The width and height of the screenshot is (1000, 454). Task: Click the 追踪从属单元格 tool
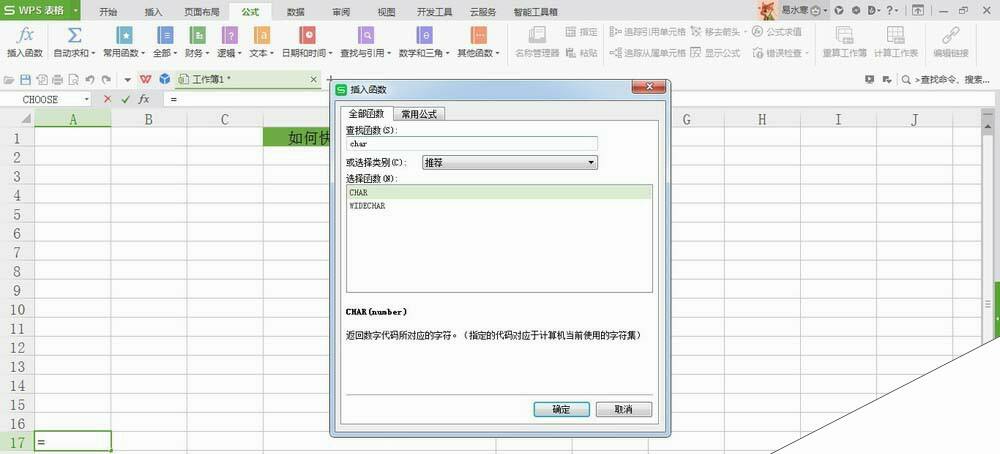coord(647,53)
